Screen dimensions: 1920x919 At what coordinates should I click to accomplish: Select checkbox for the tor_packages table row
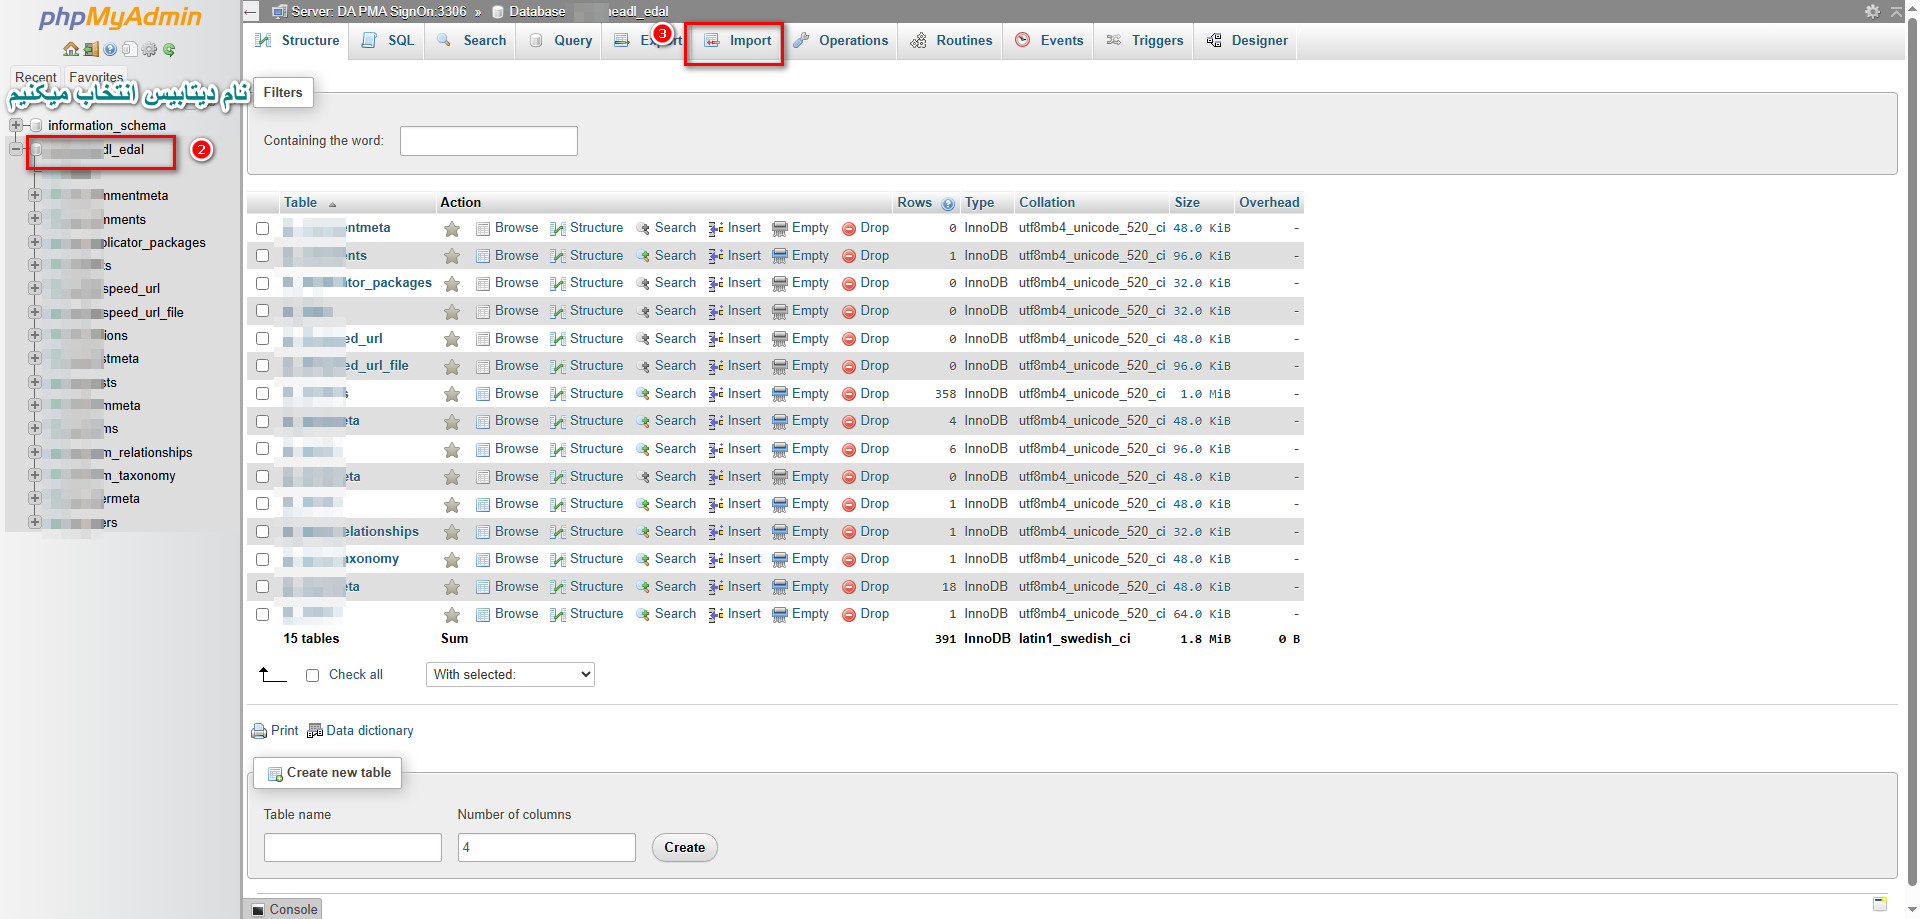click(x=262, y=283)
